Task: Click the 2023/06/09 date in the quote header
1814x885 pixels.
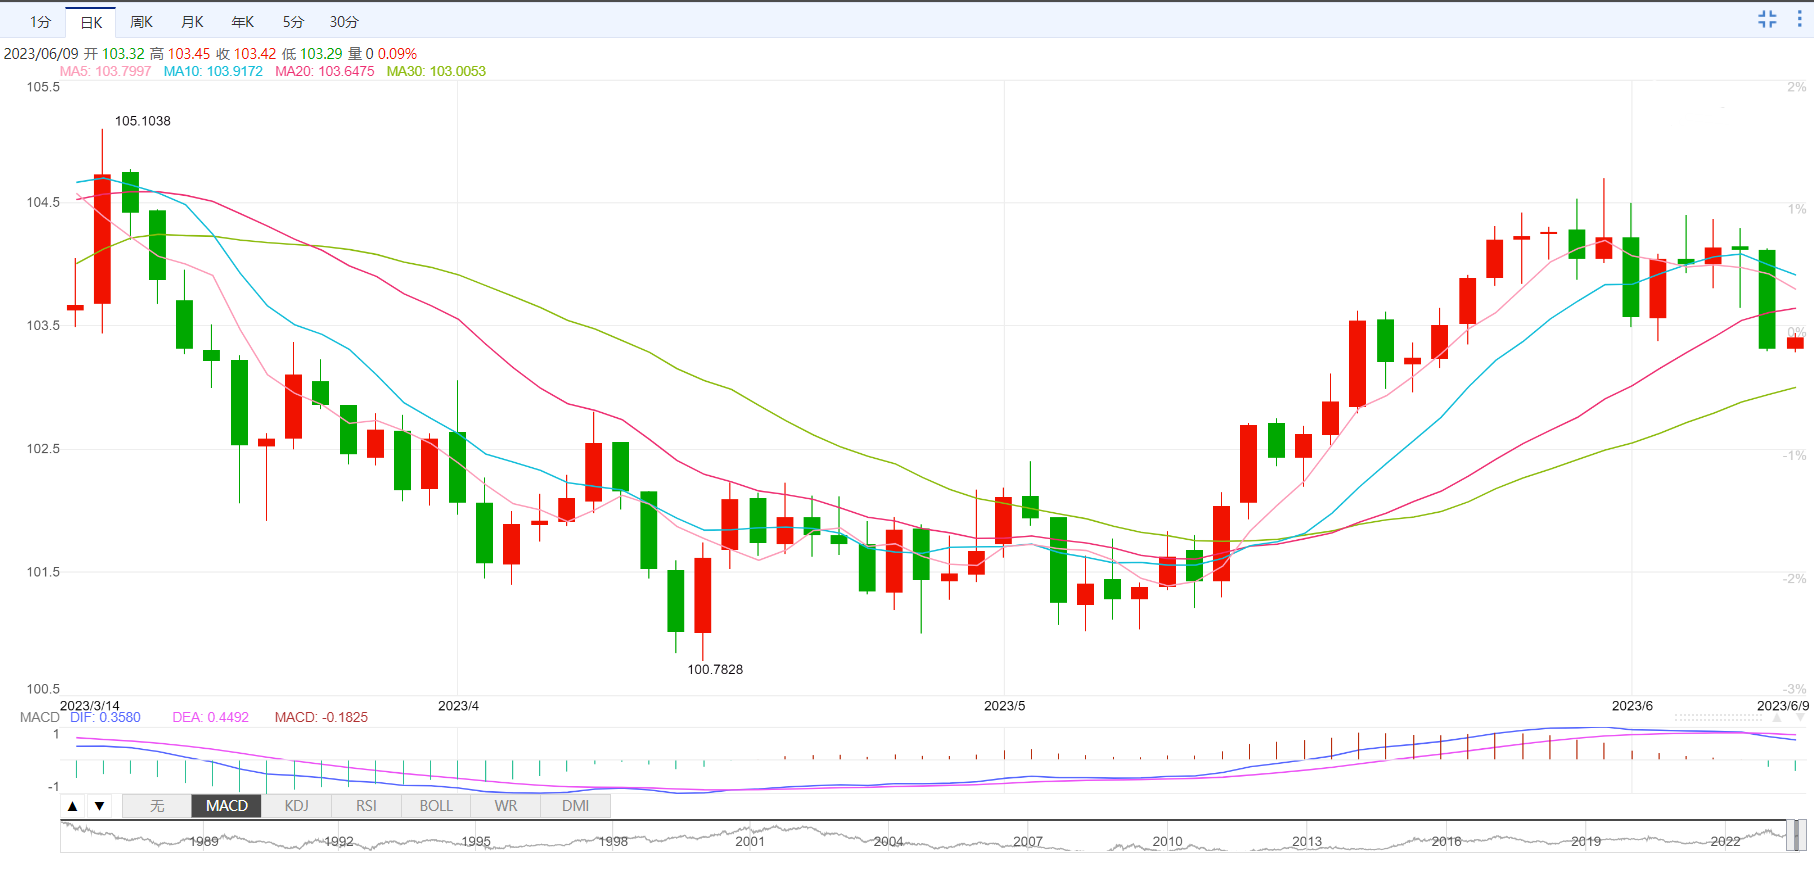Action: tap(41, 54)
